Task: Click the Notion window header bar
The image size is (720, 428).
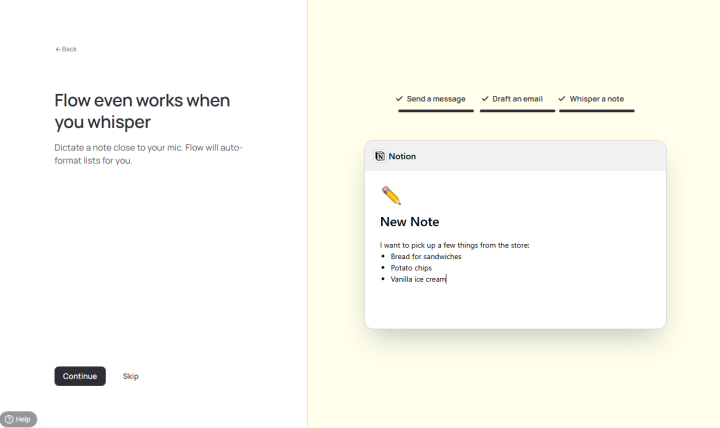Action: [x=540, y=156]
